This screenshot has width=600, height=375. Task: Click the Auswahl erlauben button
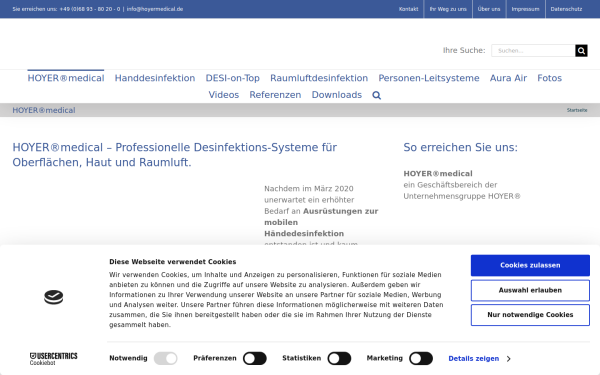click(530, 290)
